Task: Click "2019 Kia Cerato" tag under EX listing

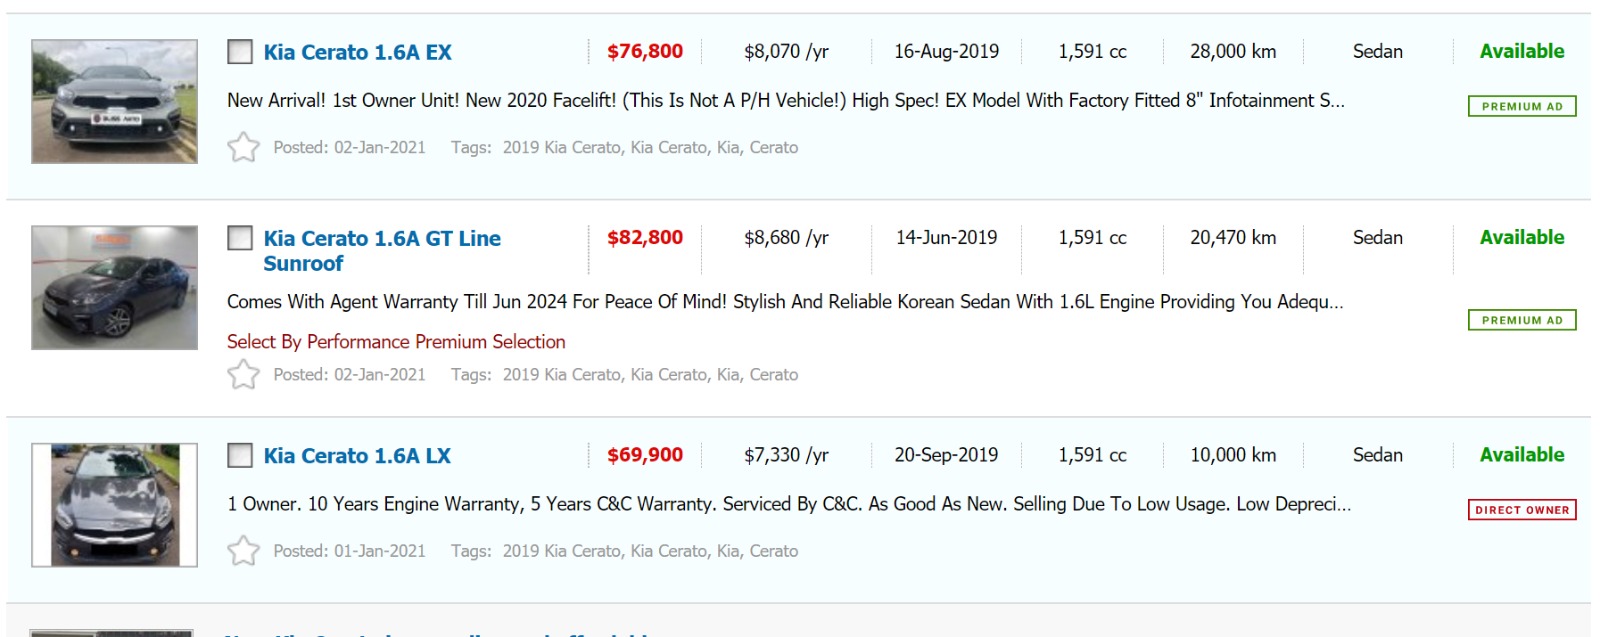Action: click(561, 148)
